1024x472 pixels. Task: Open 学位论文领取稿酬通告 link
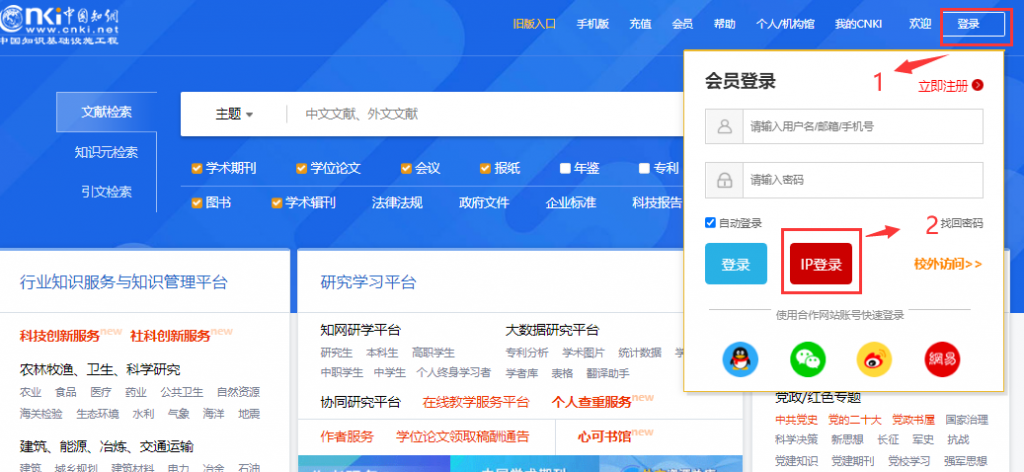click(x=462, y=436)
